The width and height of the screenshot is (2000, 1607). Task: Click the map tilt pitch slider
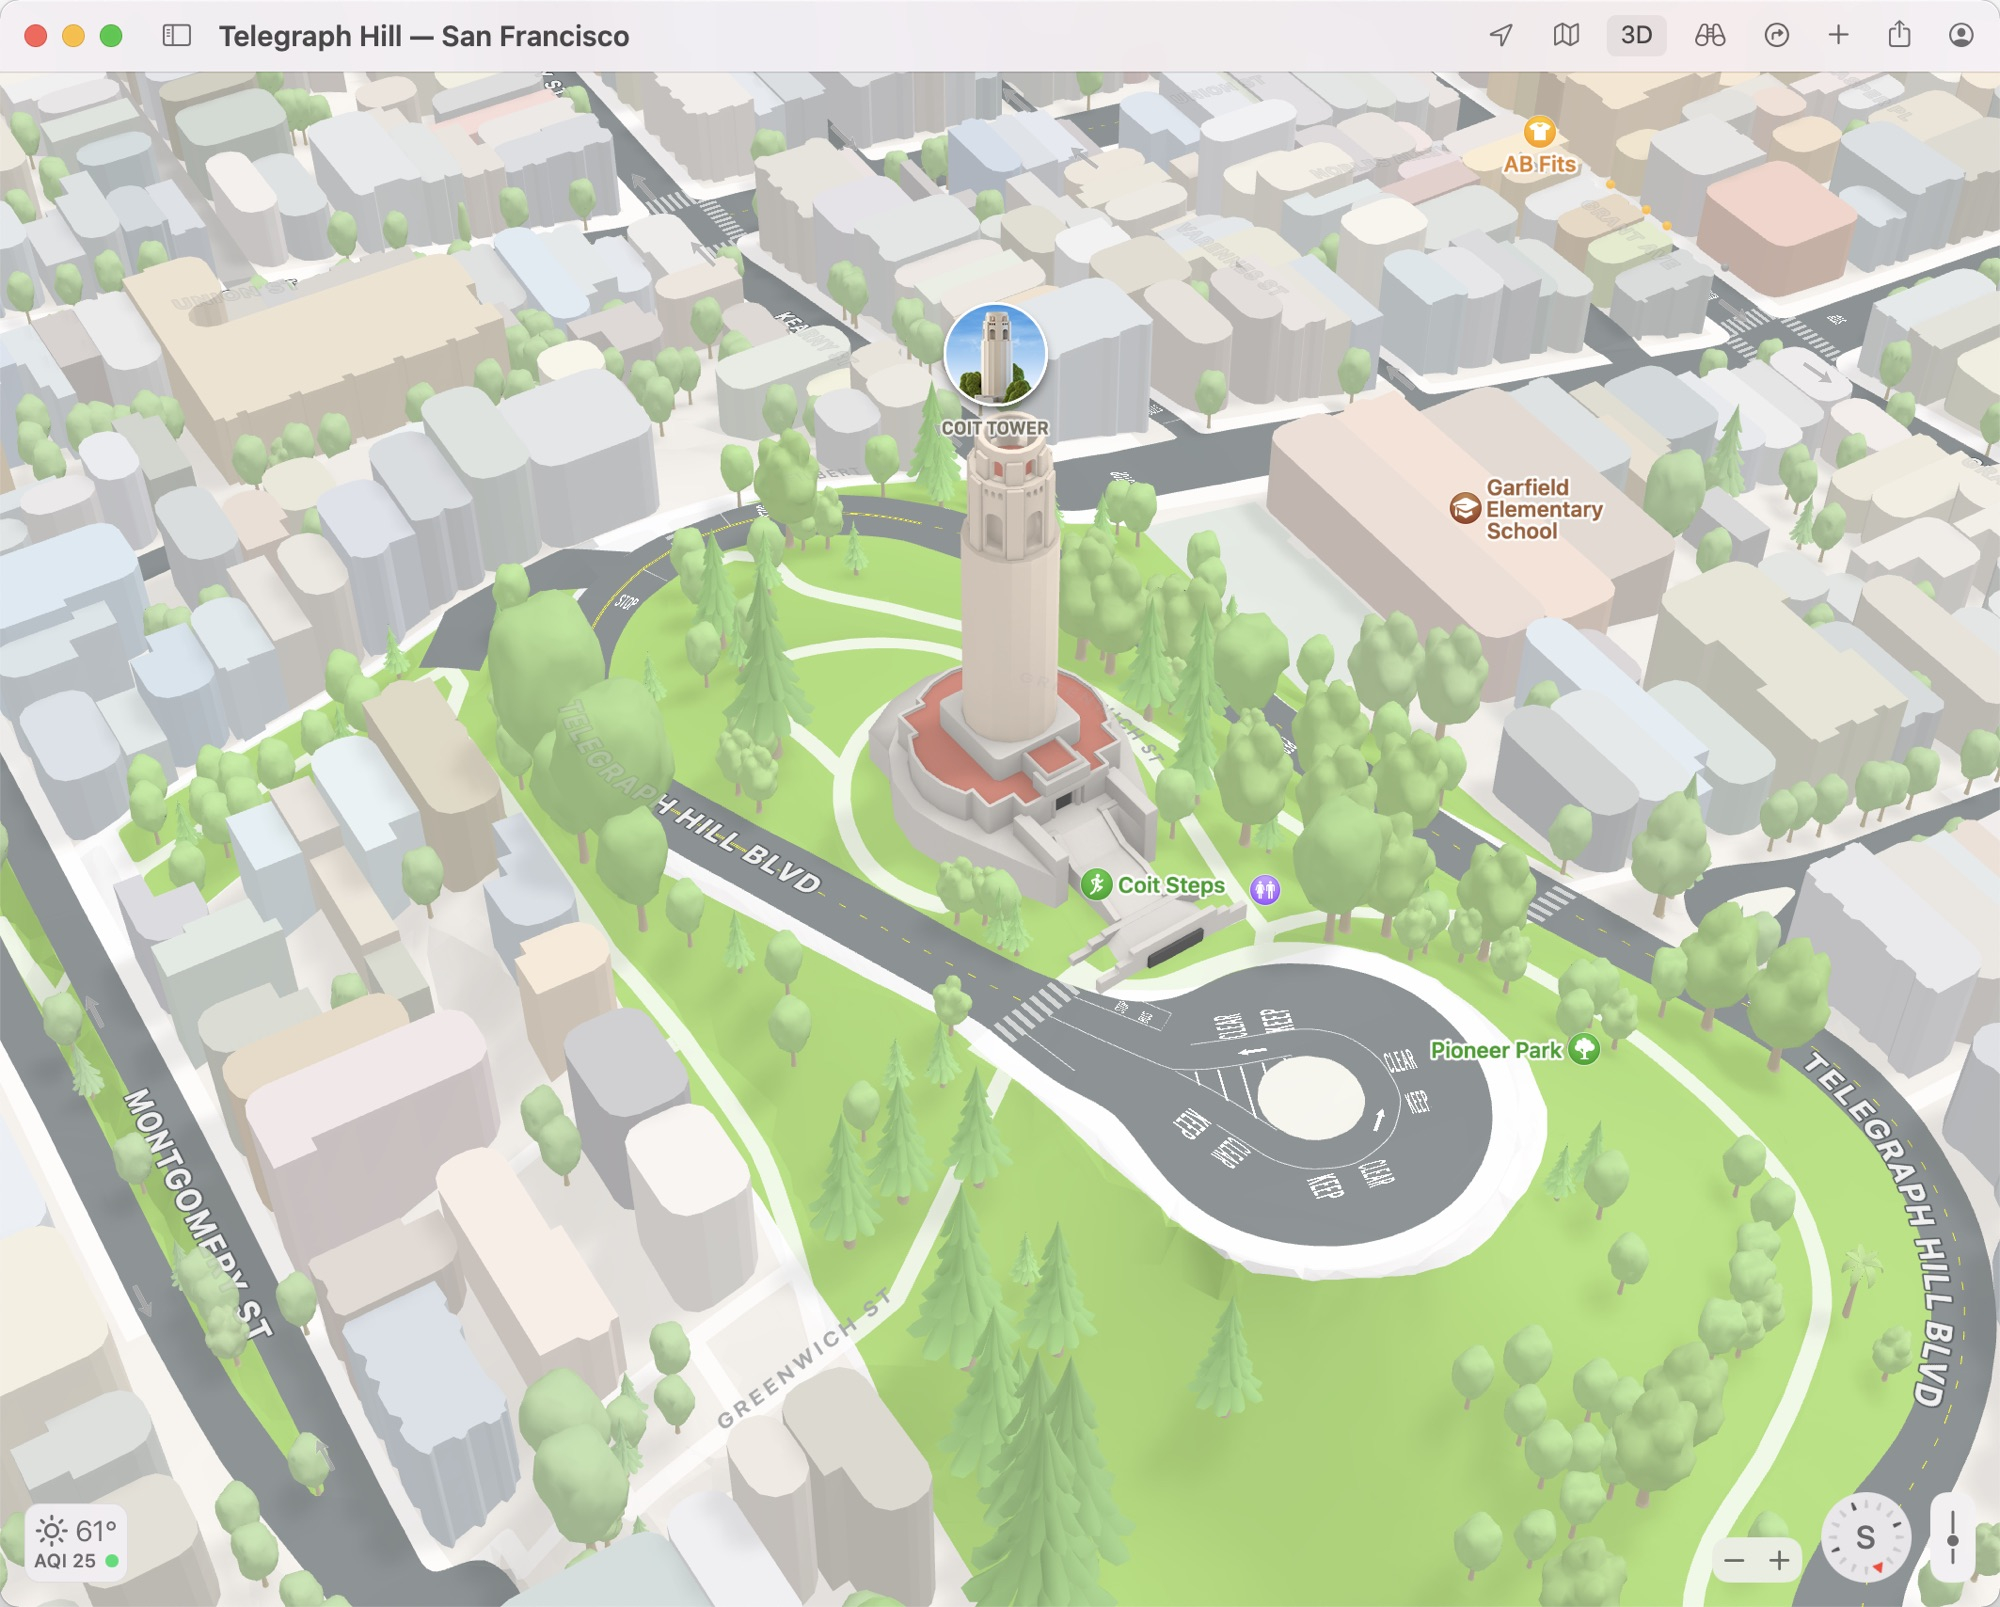[1952, 1538]
